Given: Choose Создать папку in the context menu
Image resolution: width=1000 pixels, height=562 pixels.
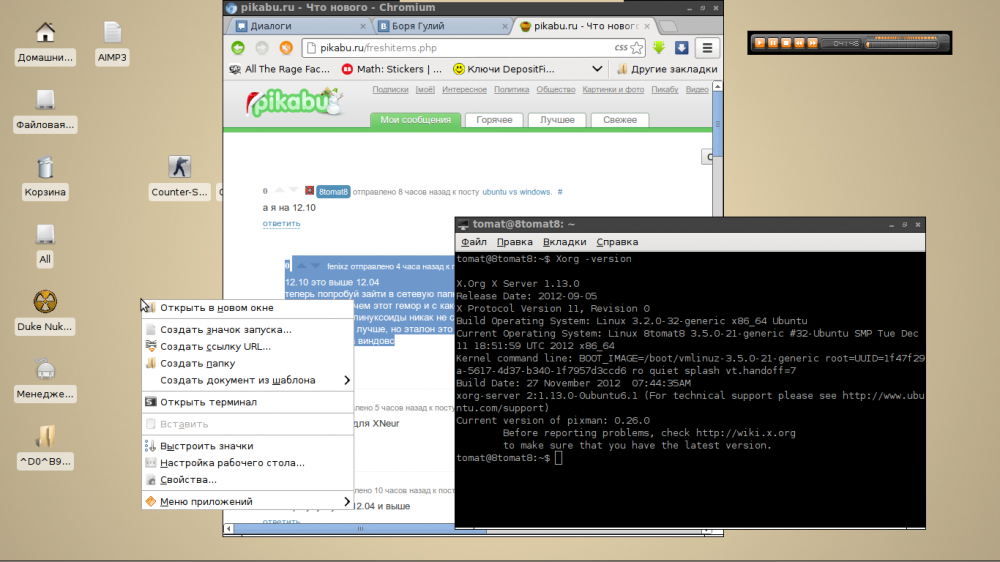Looking at the screenshot, I should [x=247, y=363].
